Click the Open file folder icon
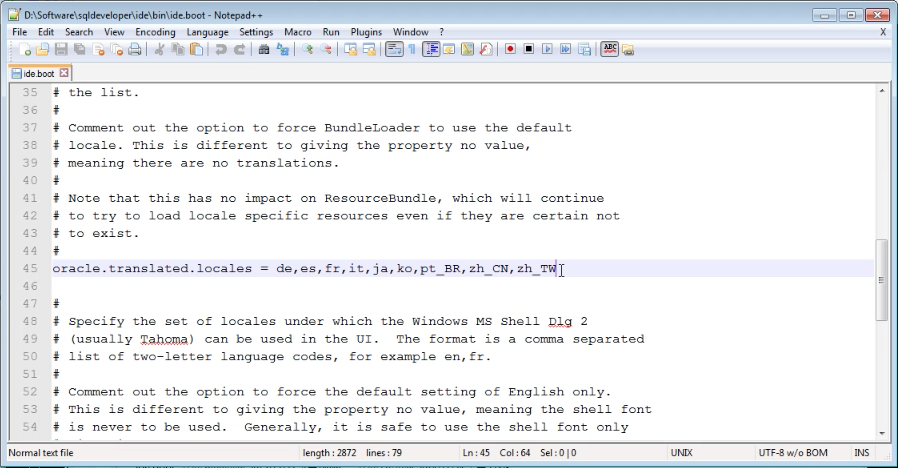The image size is (898, 468). [x=42, y=50]
